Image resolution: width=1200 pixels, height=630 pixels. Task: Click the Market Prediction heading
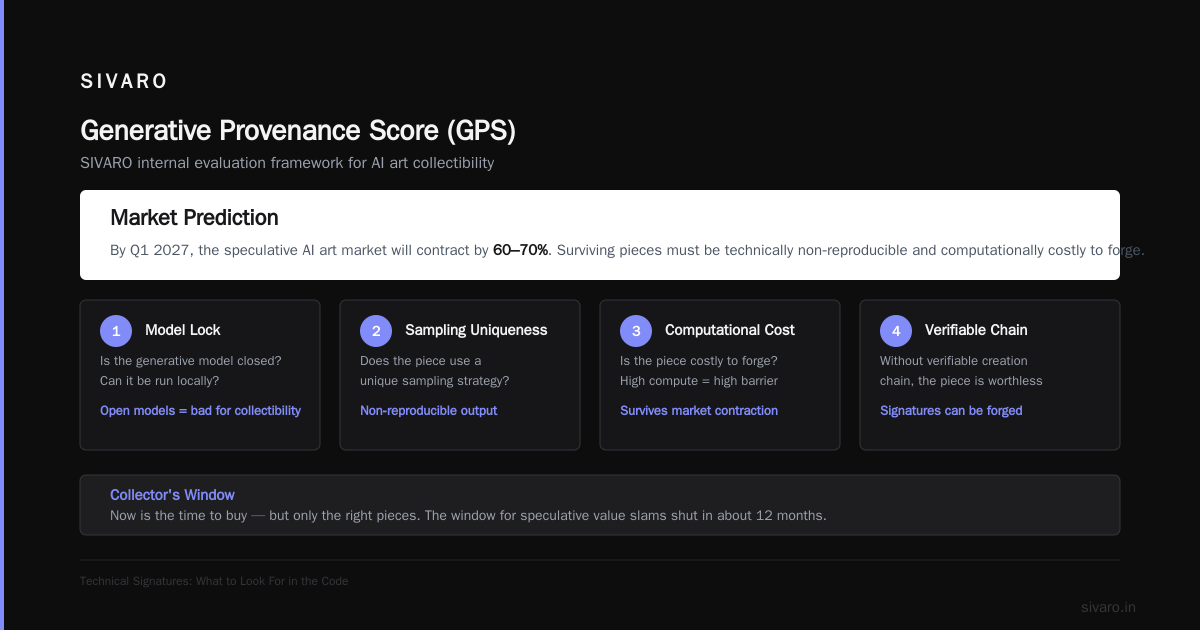(194, 218)
